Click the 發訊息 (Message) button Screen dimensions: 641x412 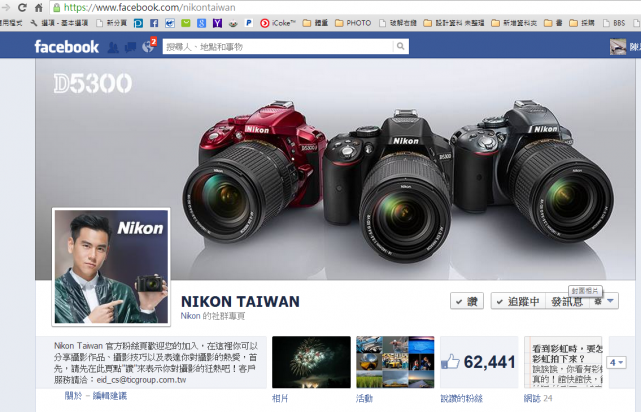pos(567,302)
